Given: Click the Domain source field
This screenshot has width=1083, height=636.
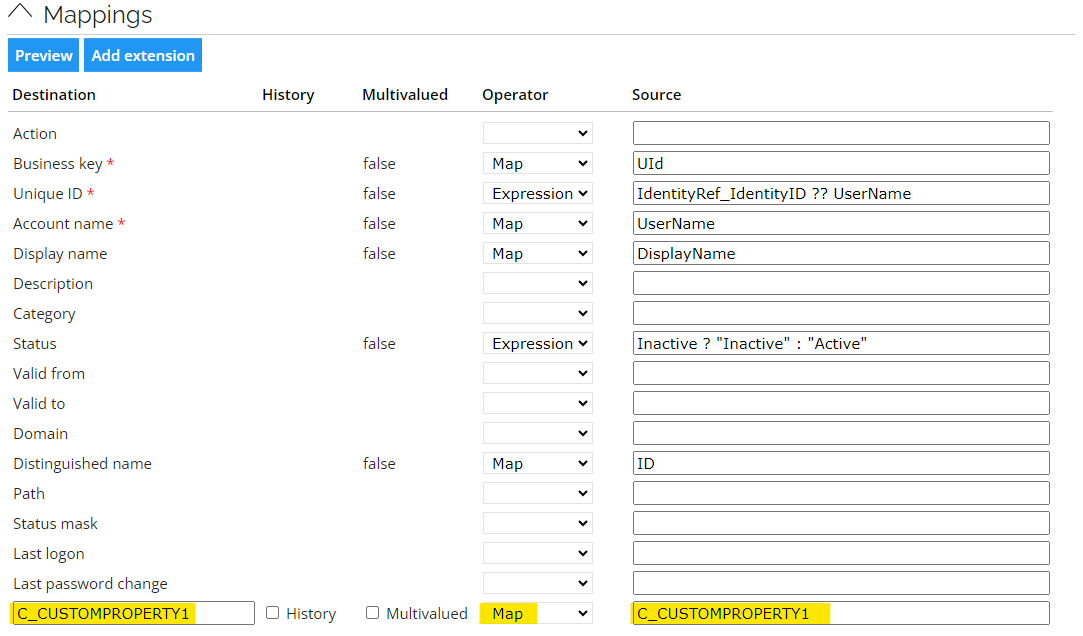Looking at the screenshot, I should [841, 434].
